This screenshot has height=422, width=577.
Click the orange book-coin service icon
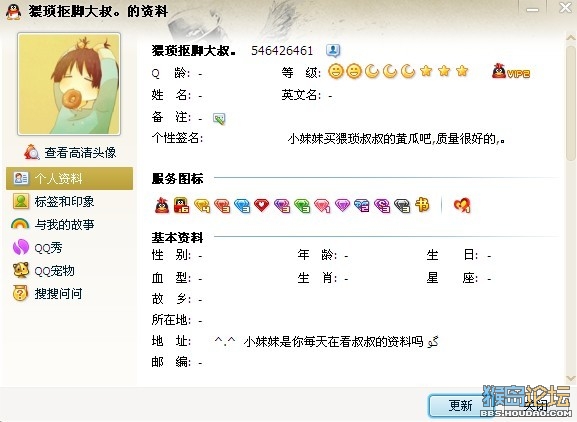pos(422,205)
